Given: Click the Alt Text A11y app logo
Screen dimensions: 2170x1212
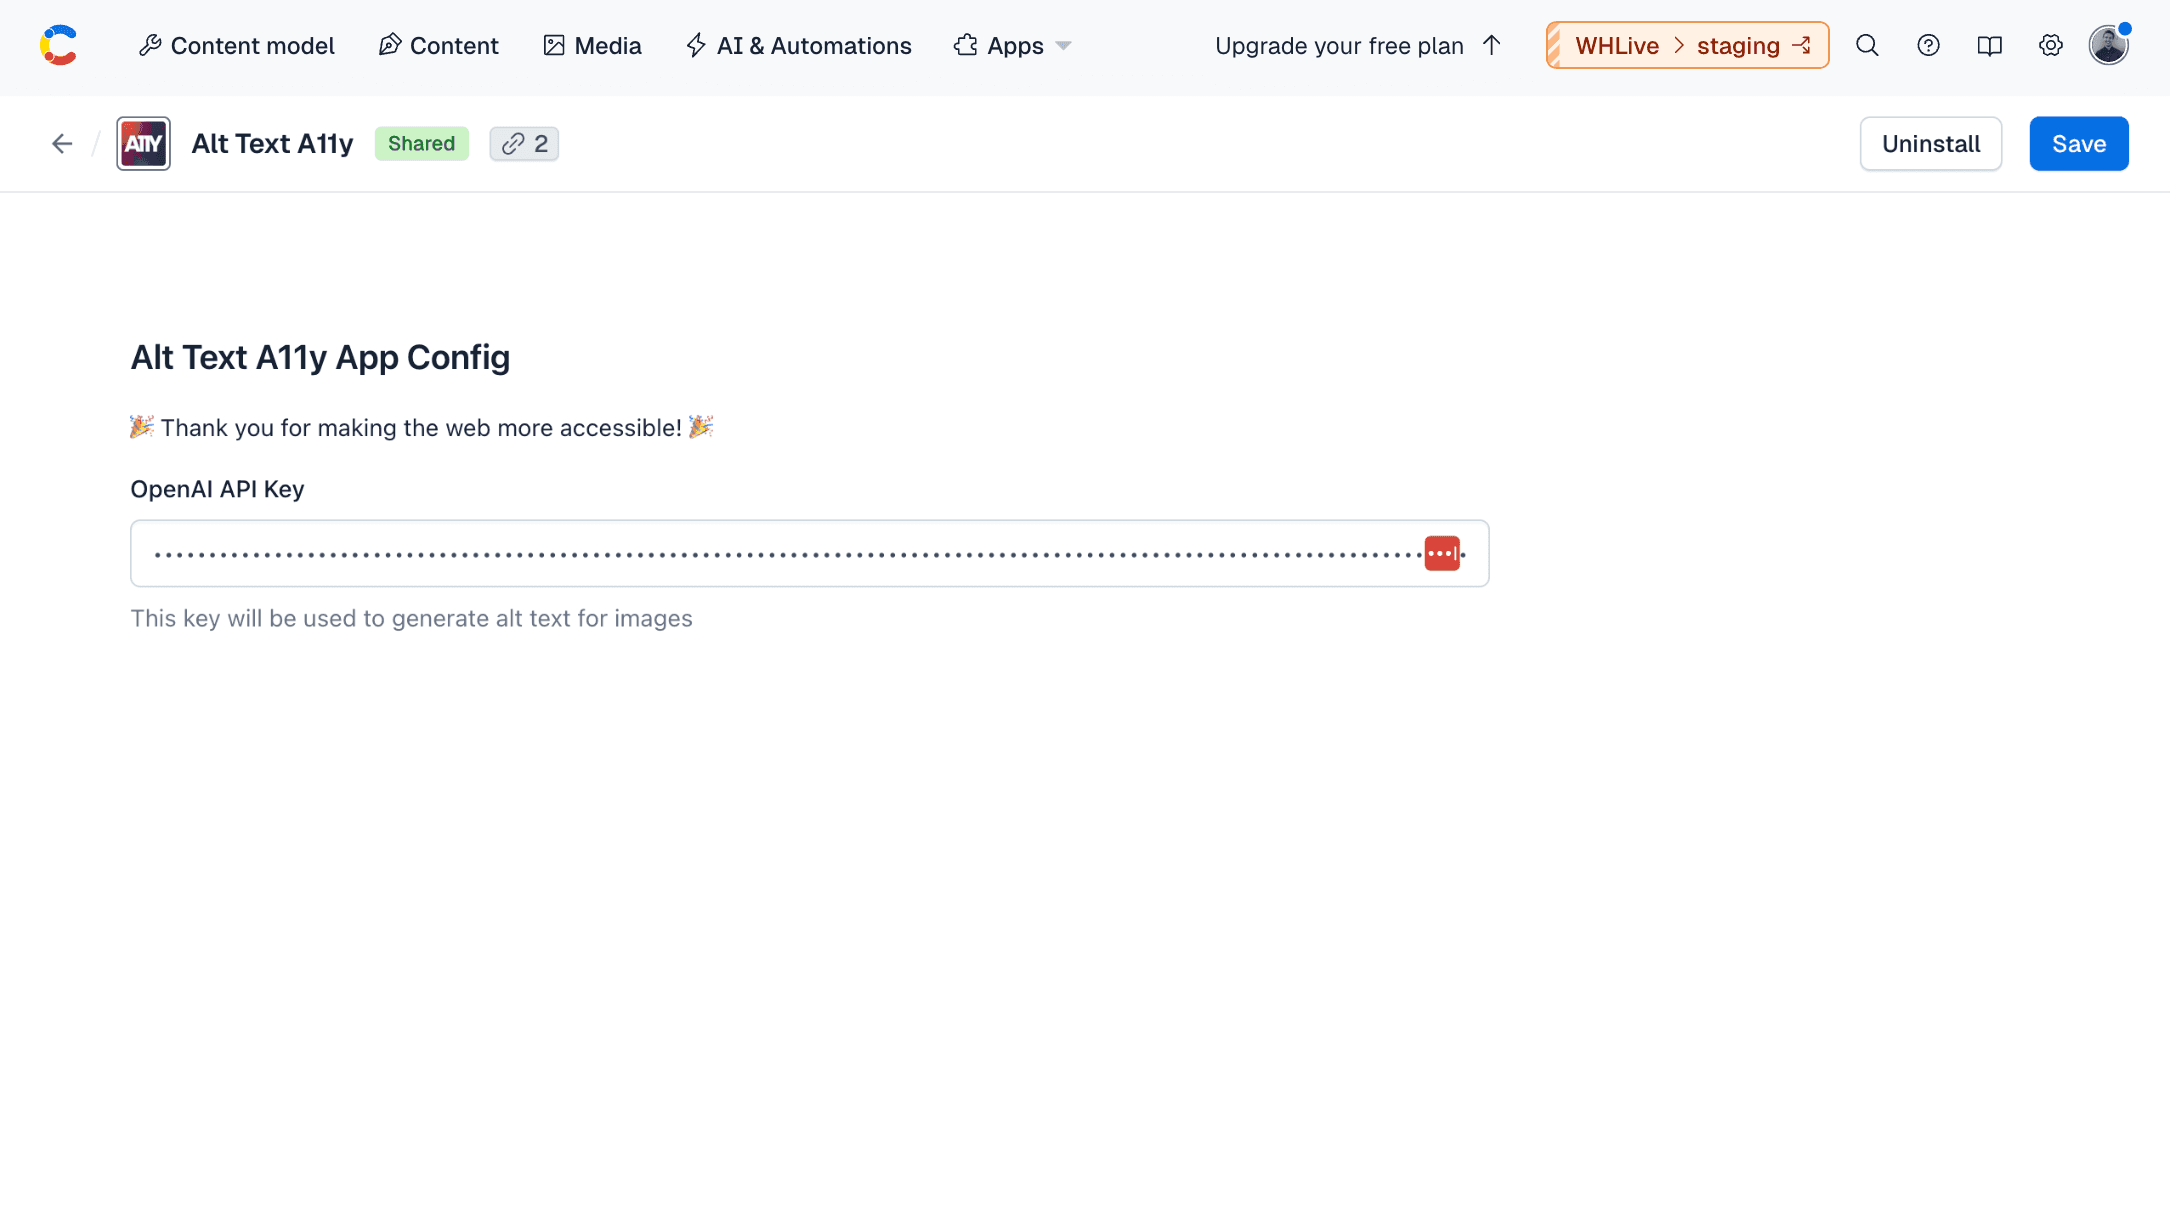Looking at the screenshot, I should click(x=143, y=144).
